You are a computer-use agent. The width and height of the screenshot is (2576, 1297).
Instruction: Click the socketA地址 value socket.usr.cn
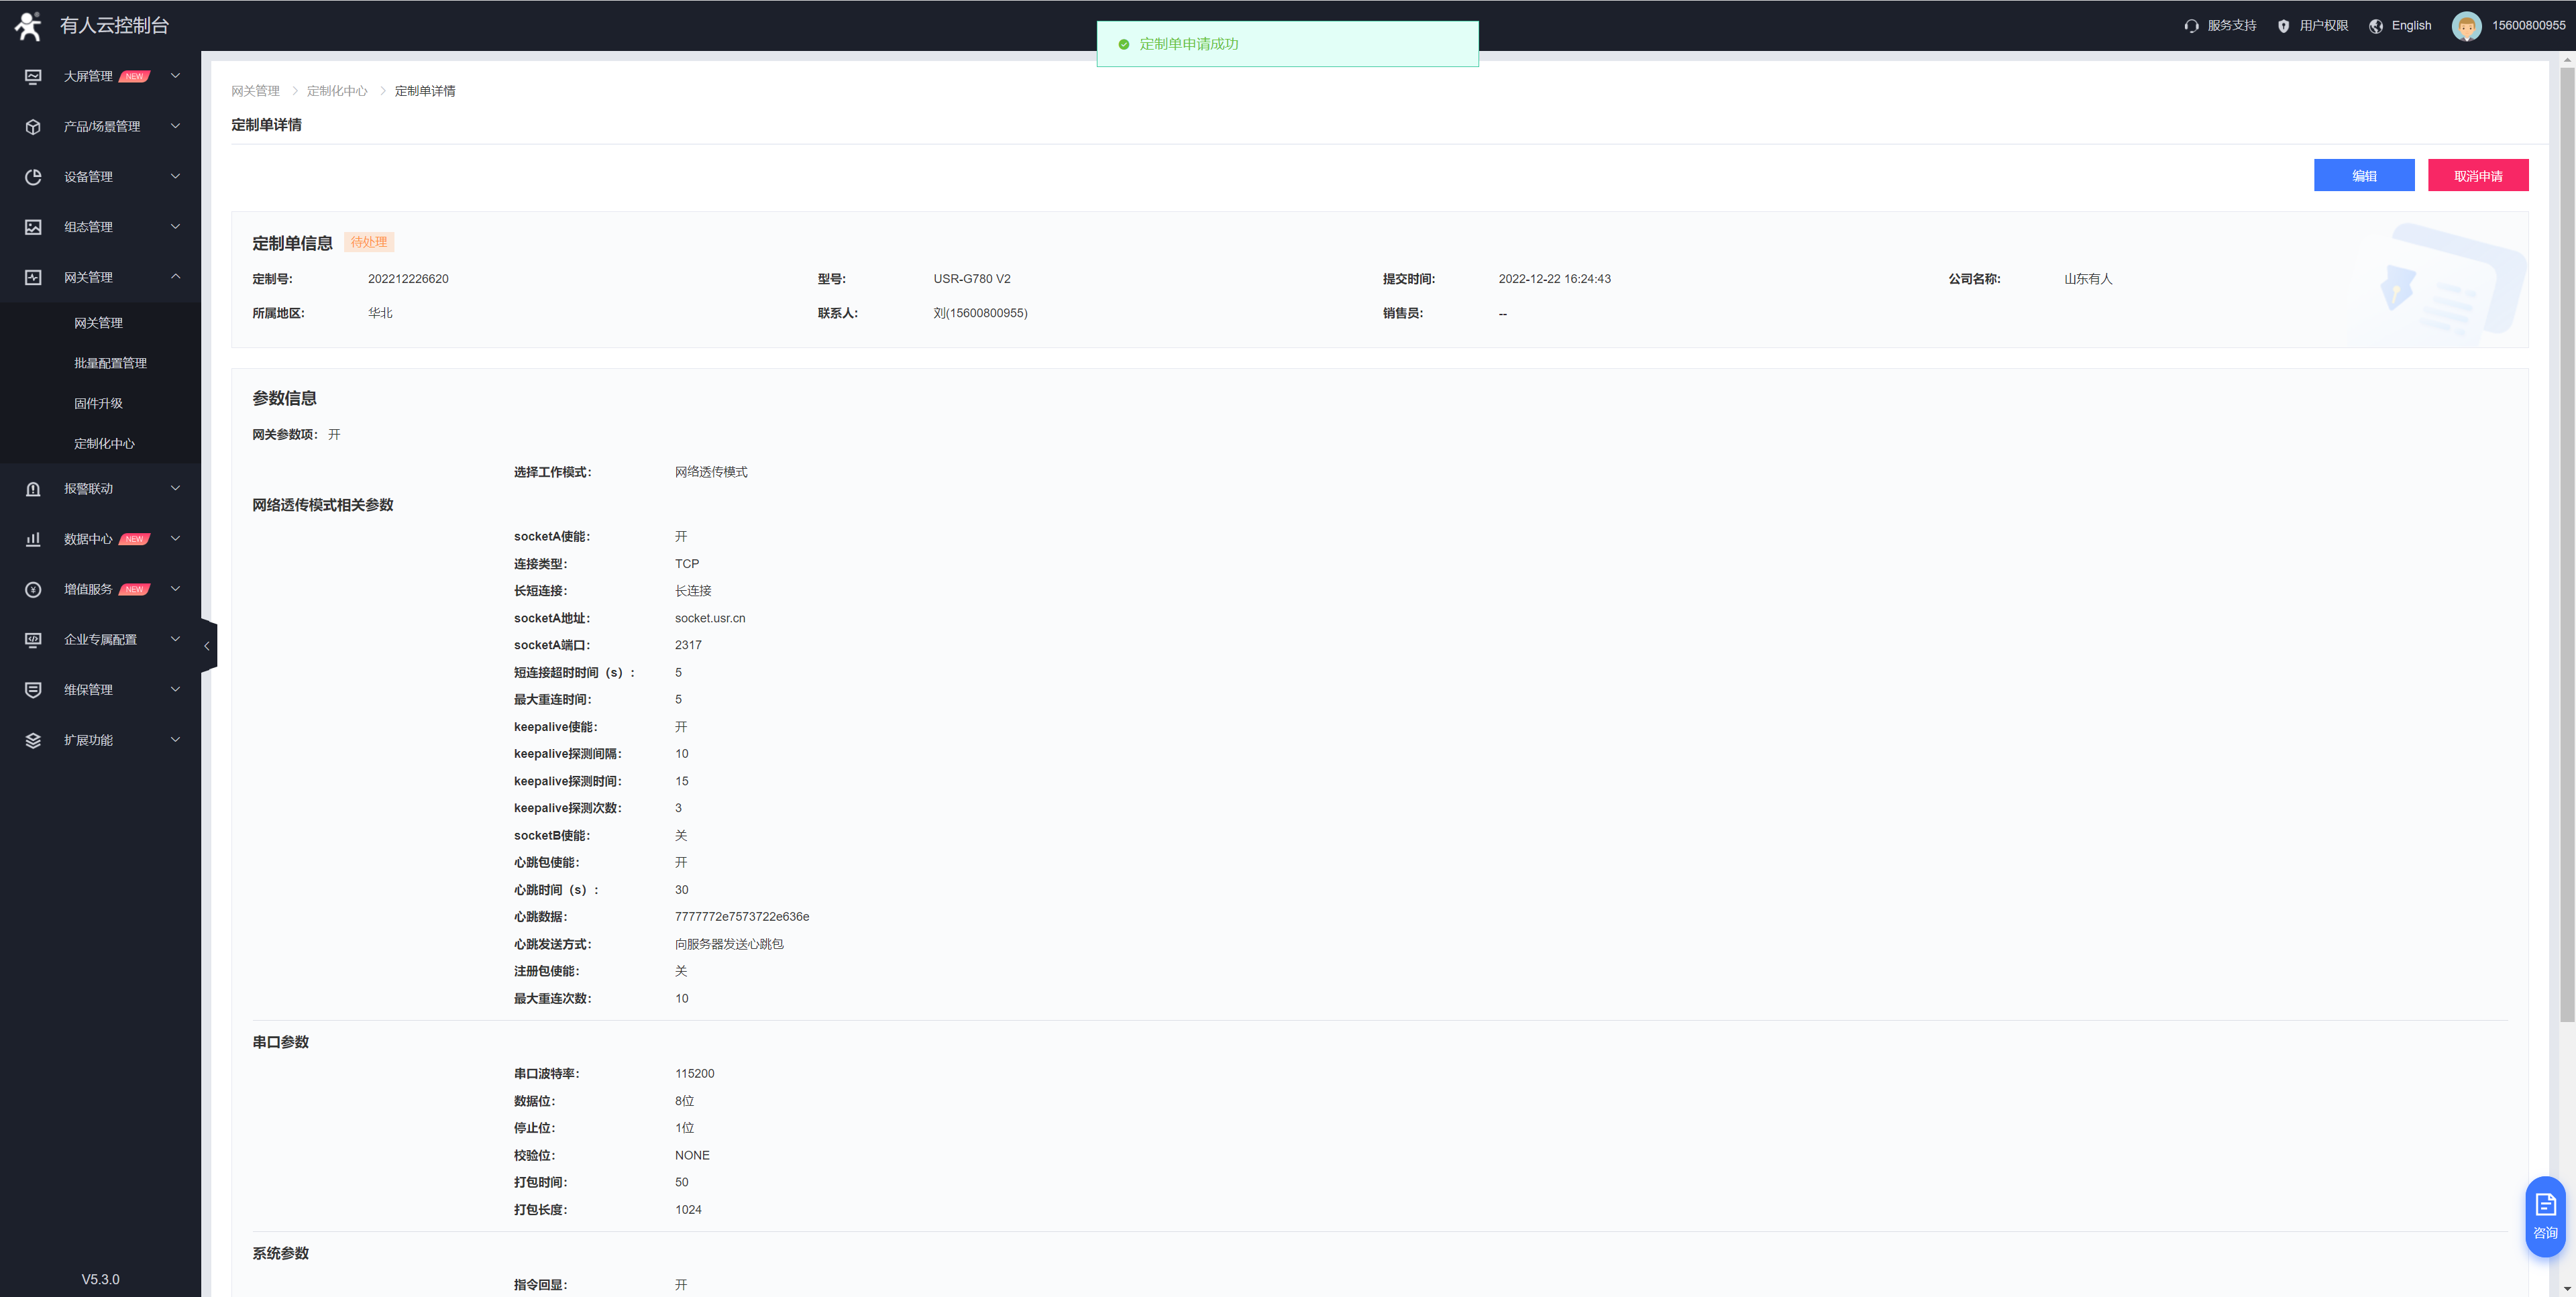pyautogui.click(x=710, y=618)
